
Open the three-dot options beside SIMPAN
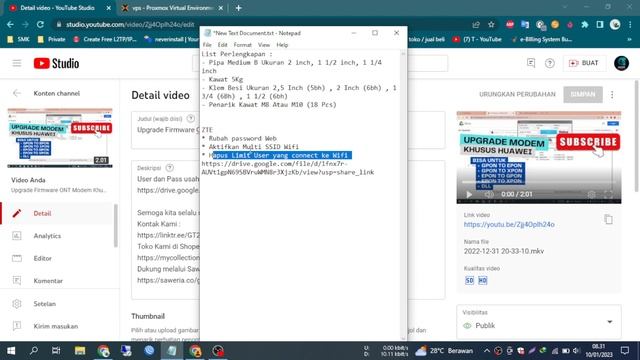[612, 94]
